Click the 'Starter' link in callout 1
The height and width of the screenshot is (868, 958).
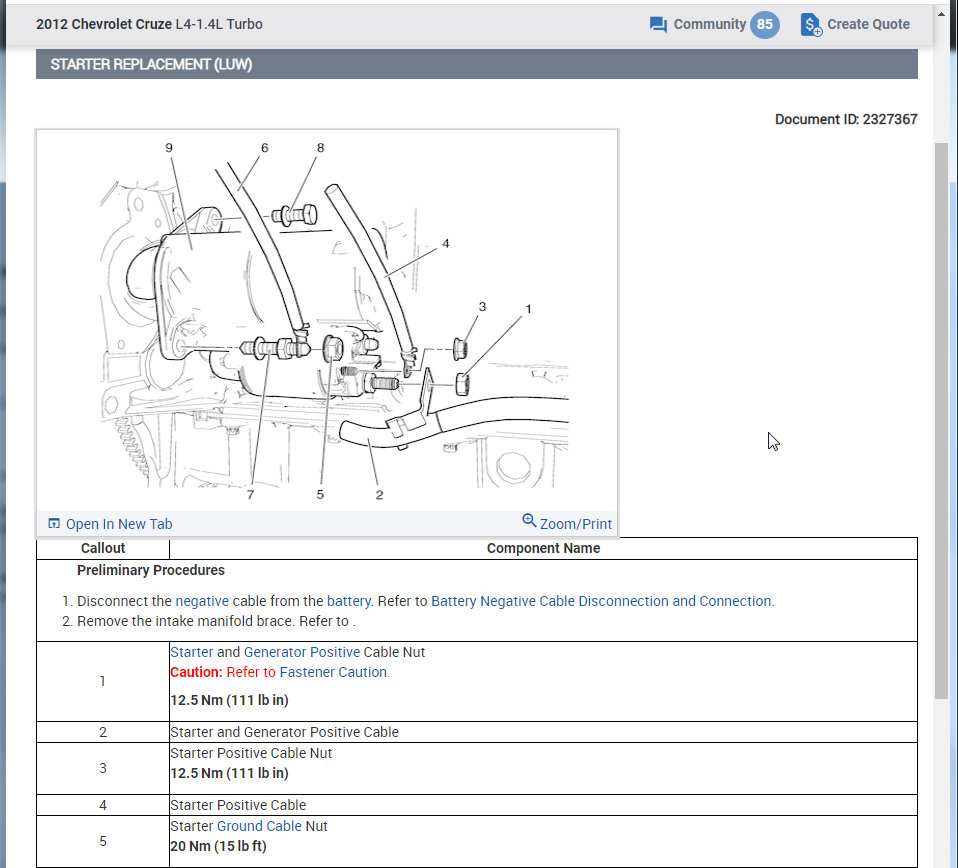point(191,652)
